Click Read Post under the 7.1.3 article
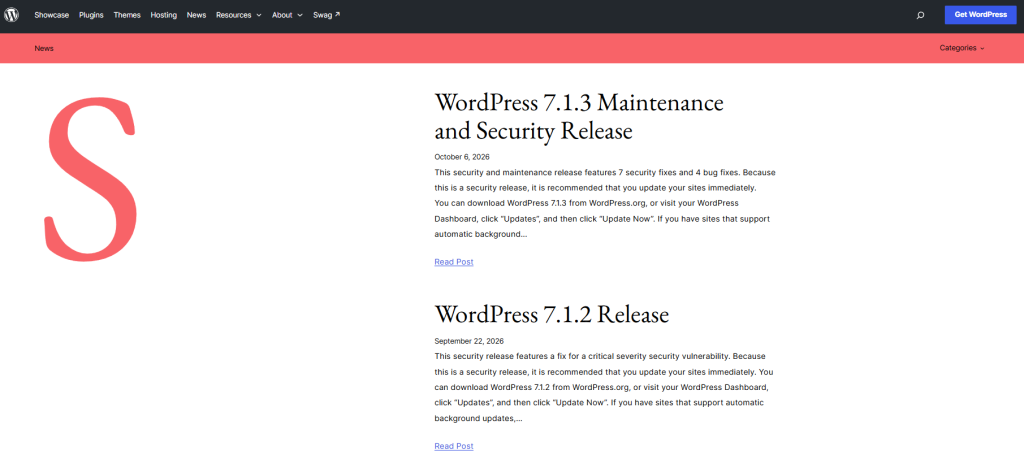This screenshot has width=1024, height=455. (453, 262)
